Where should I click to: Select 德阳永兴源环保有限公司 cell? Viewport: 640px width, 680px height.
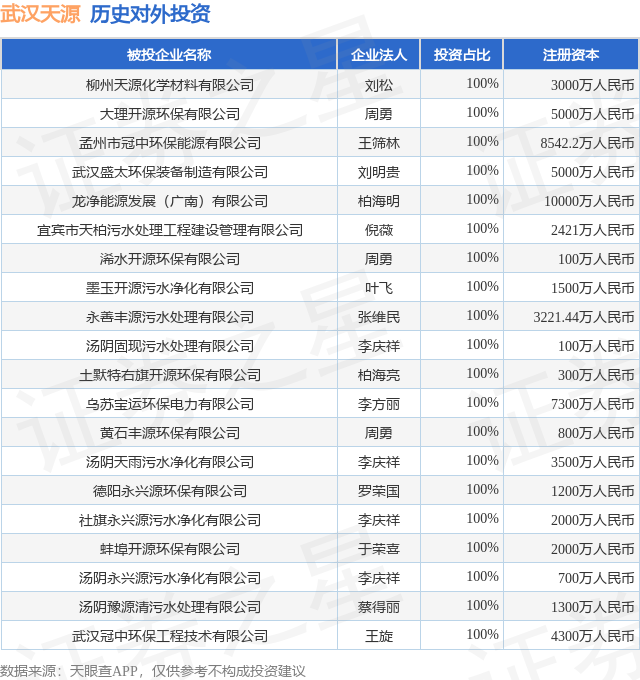170,491
